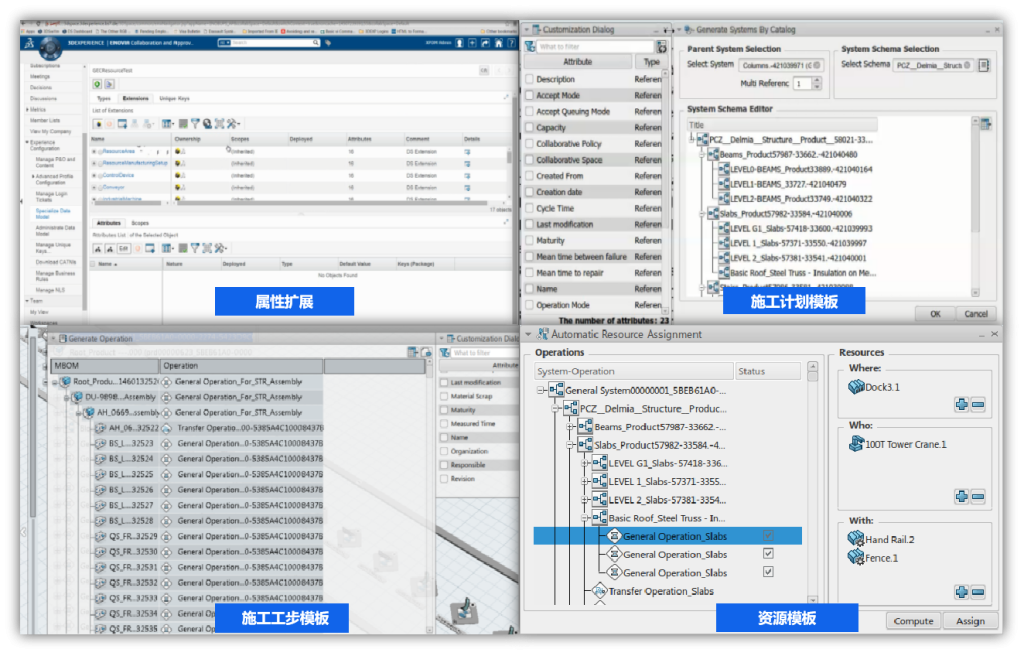Viewport: 1024px width, 656px height.
Task: Enable the Capacity attribute checkbox
Action: coord(529,128)
